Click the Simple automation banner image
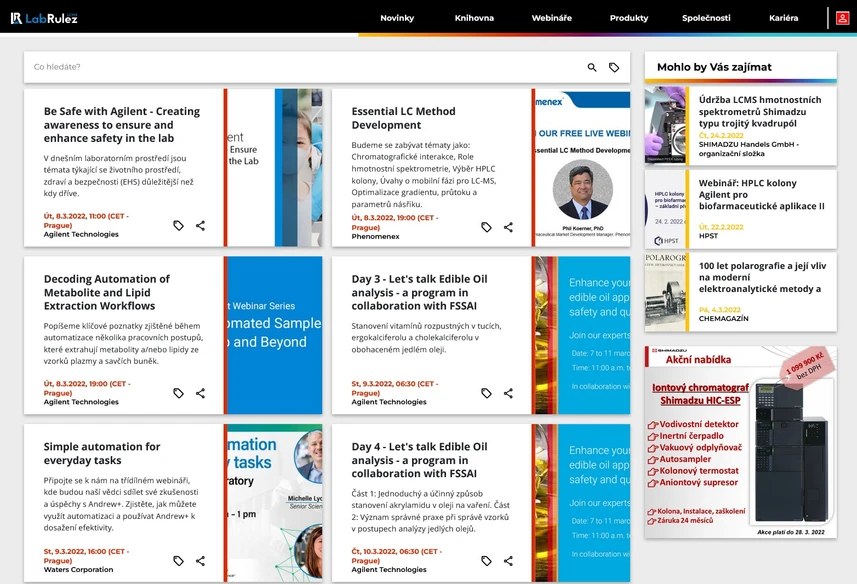857x584 pixels. (274, 503)
